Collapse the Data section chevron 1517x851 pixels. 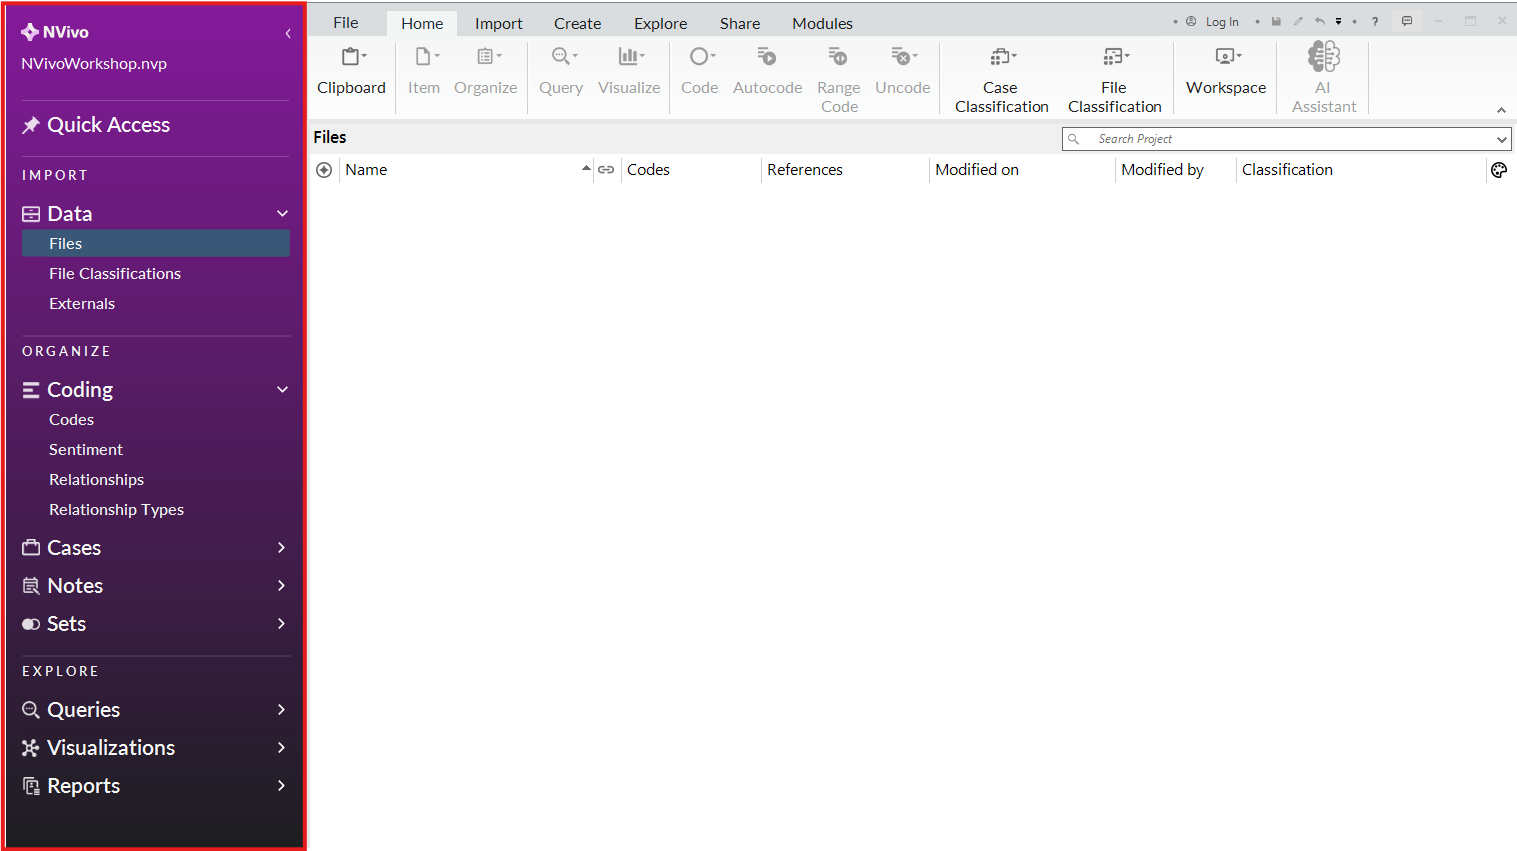[x=282, y=213]
